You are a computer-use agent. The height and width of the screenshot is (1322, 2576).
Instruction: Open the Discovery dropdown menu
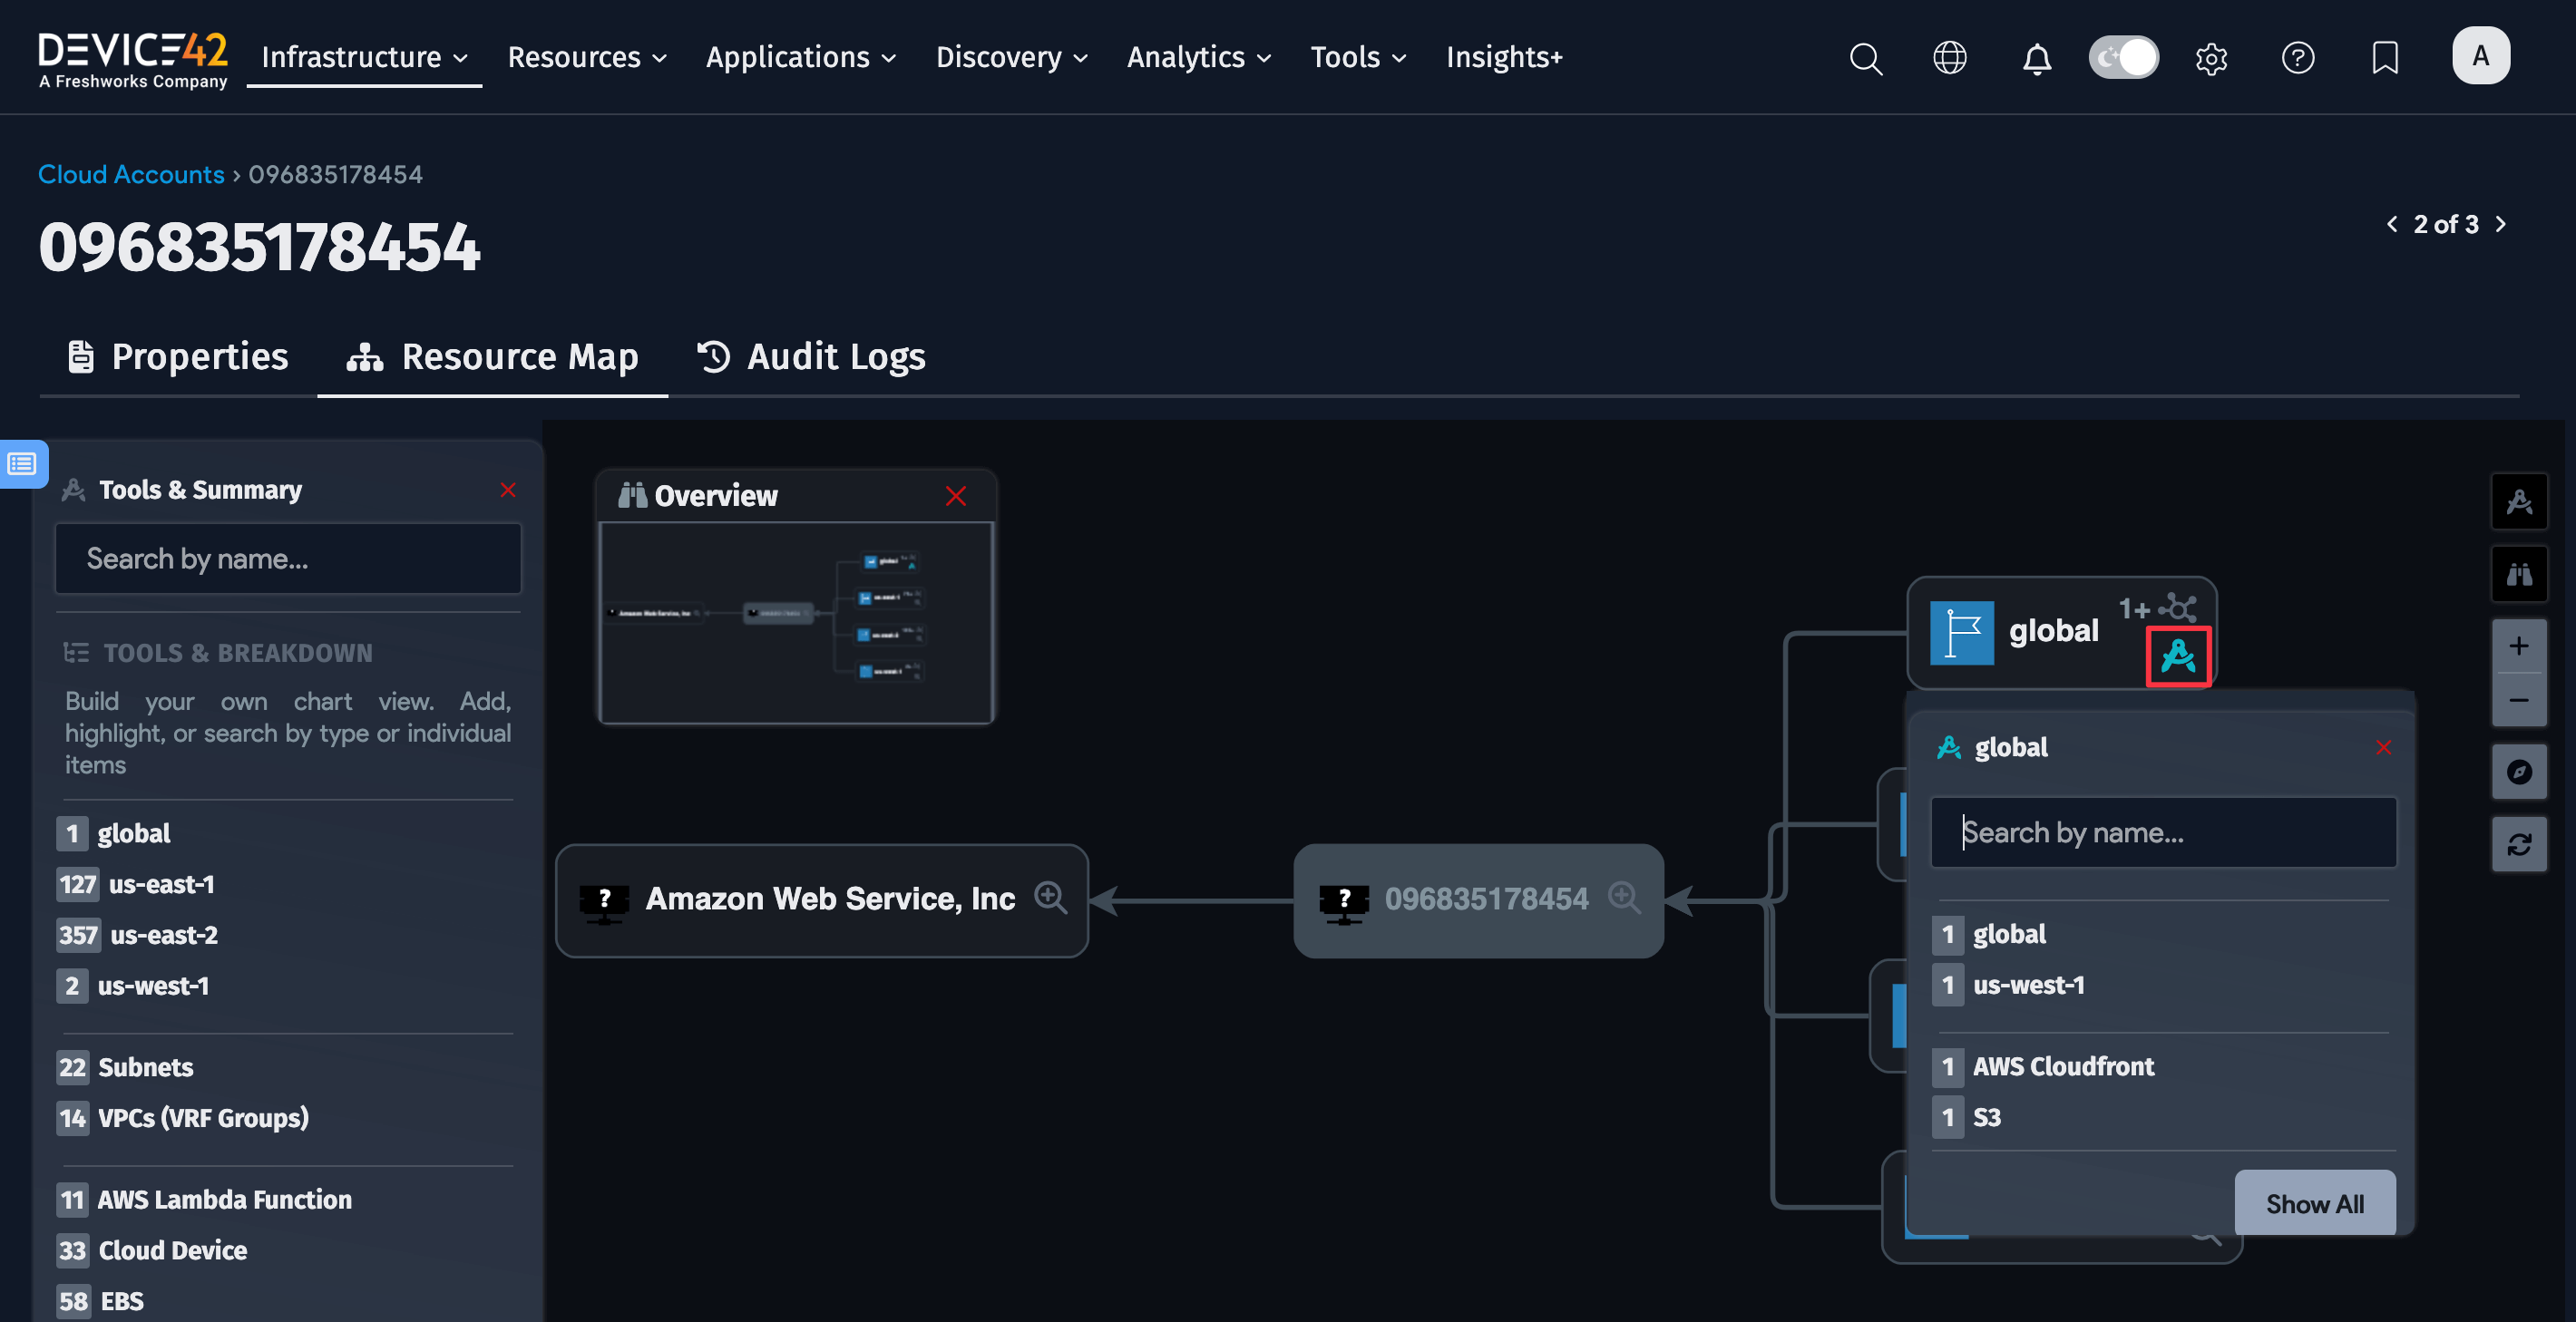tap(1011, 58)
